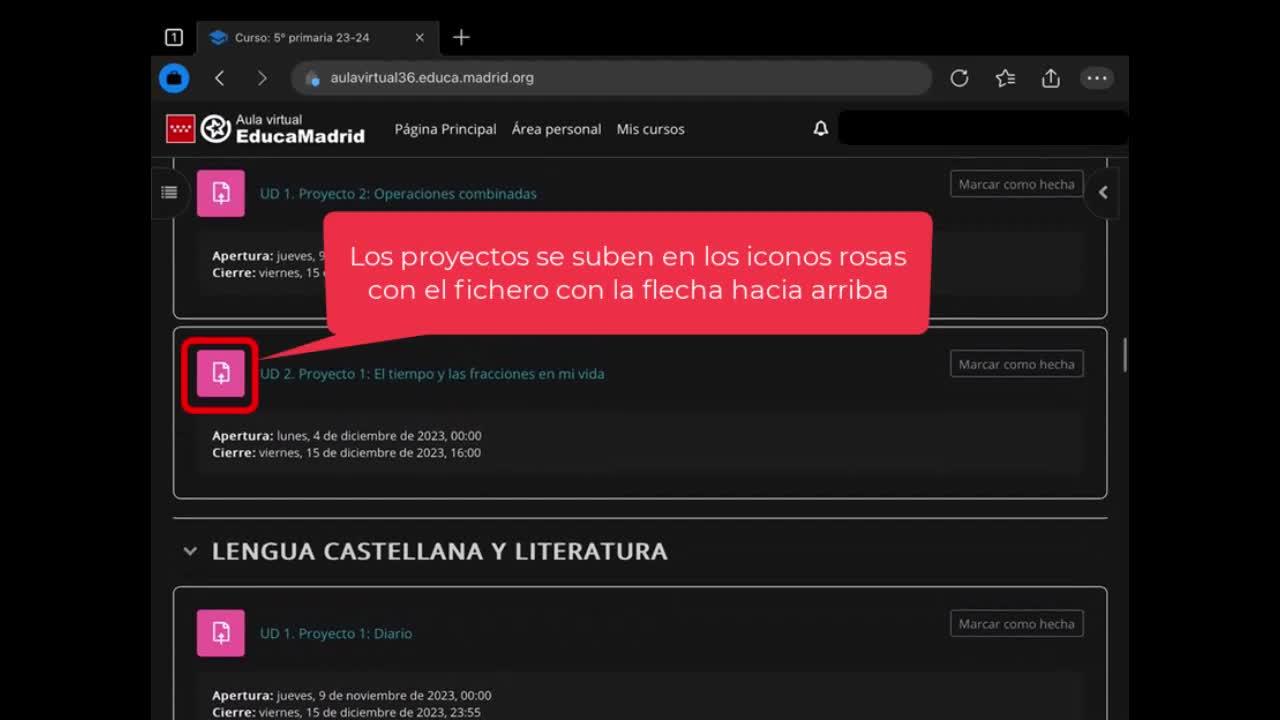
Task: Close the Curso: 5º primaria 23-24 tab
Action: point(419,38)
